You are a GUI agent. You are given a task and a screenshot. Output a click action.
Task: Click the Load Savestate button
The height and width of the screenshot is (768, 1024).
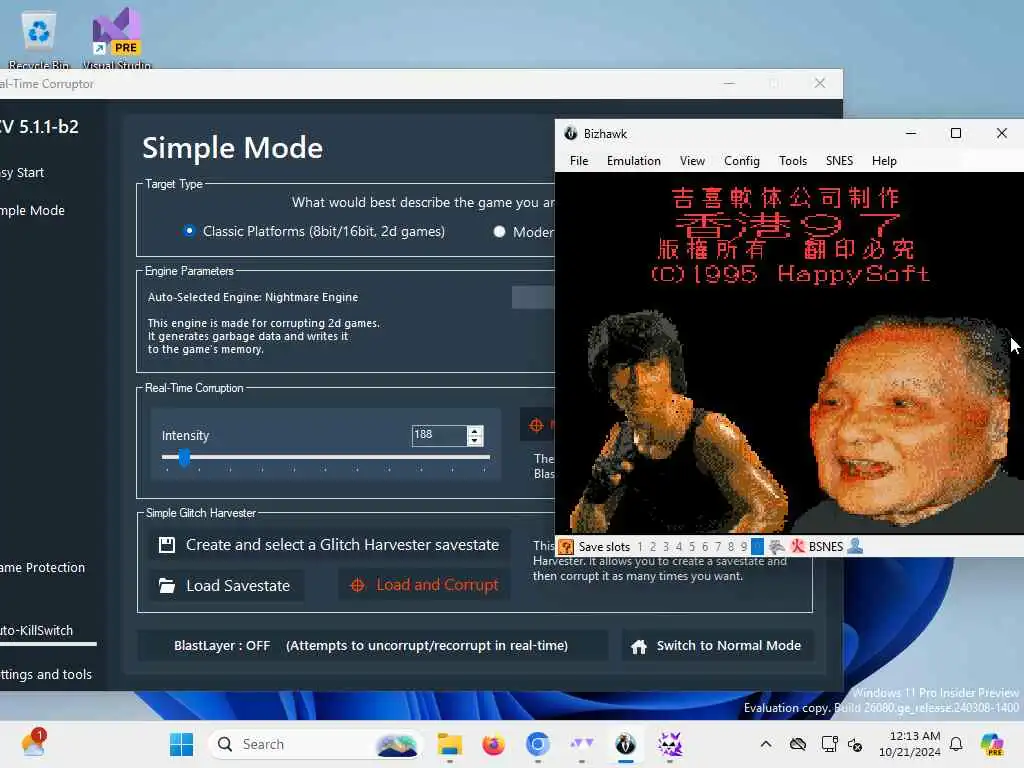pyautogui.click(x=225, y=586)
